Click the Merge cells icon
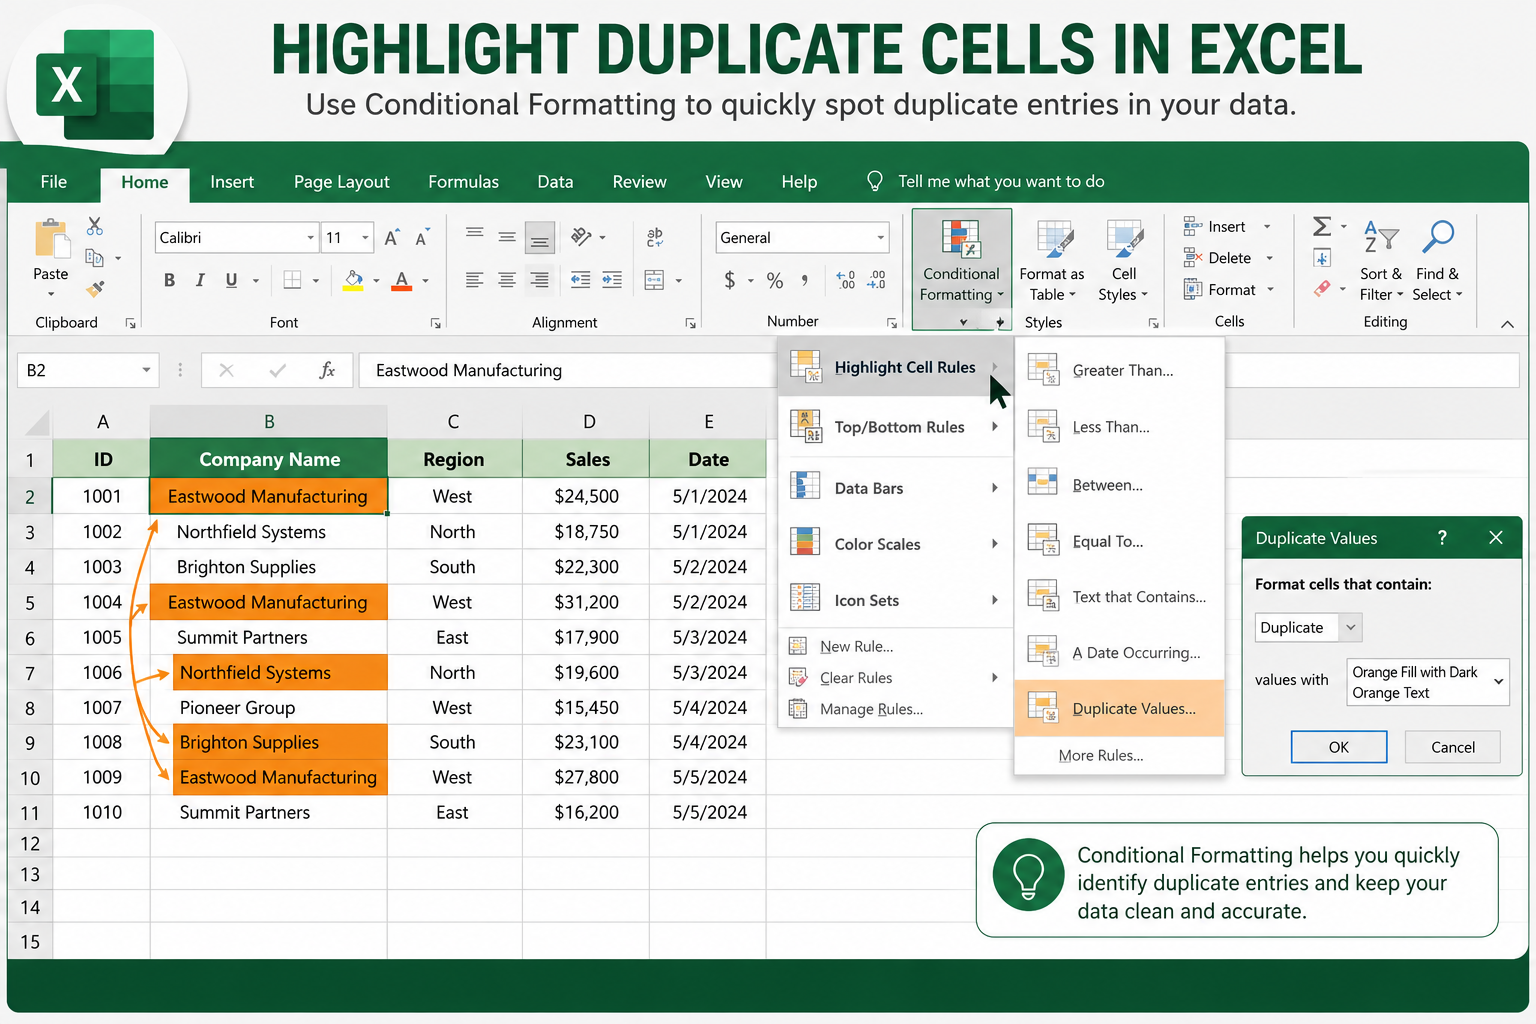Screen dimensions: 1536x1024 coord(654,280)
